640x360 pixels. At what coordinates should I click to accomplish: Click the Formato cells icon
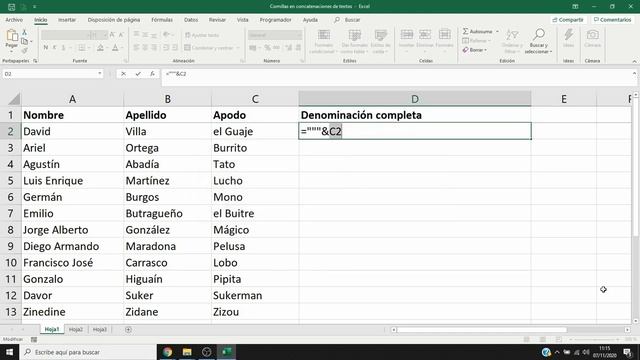444,35
